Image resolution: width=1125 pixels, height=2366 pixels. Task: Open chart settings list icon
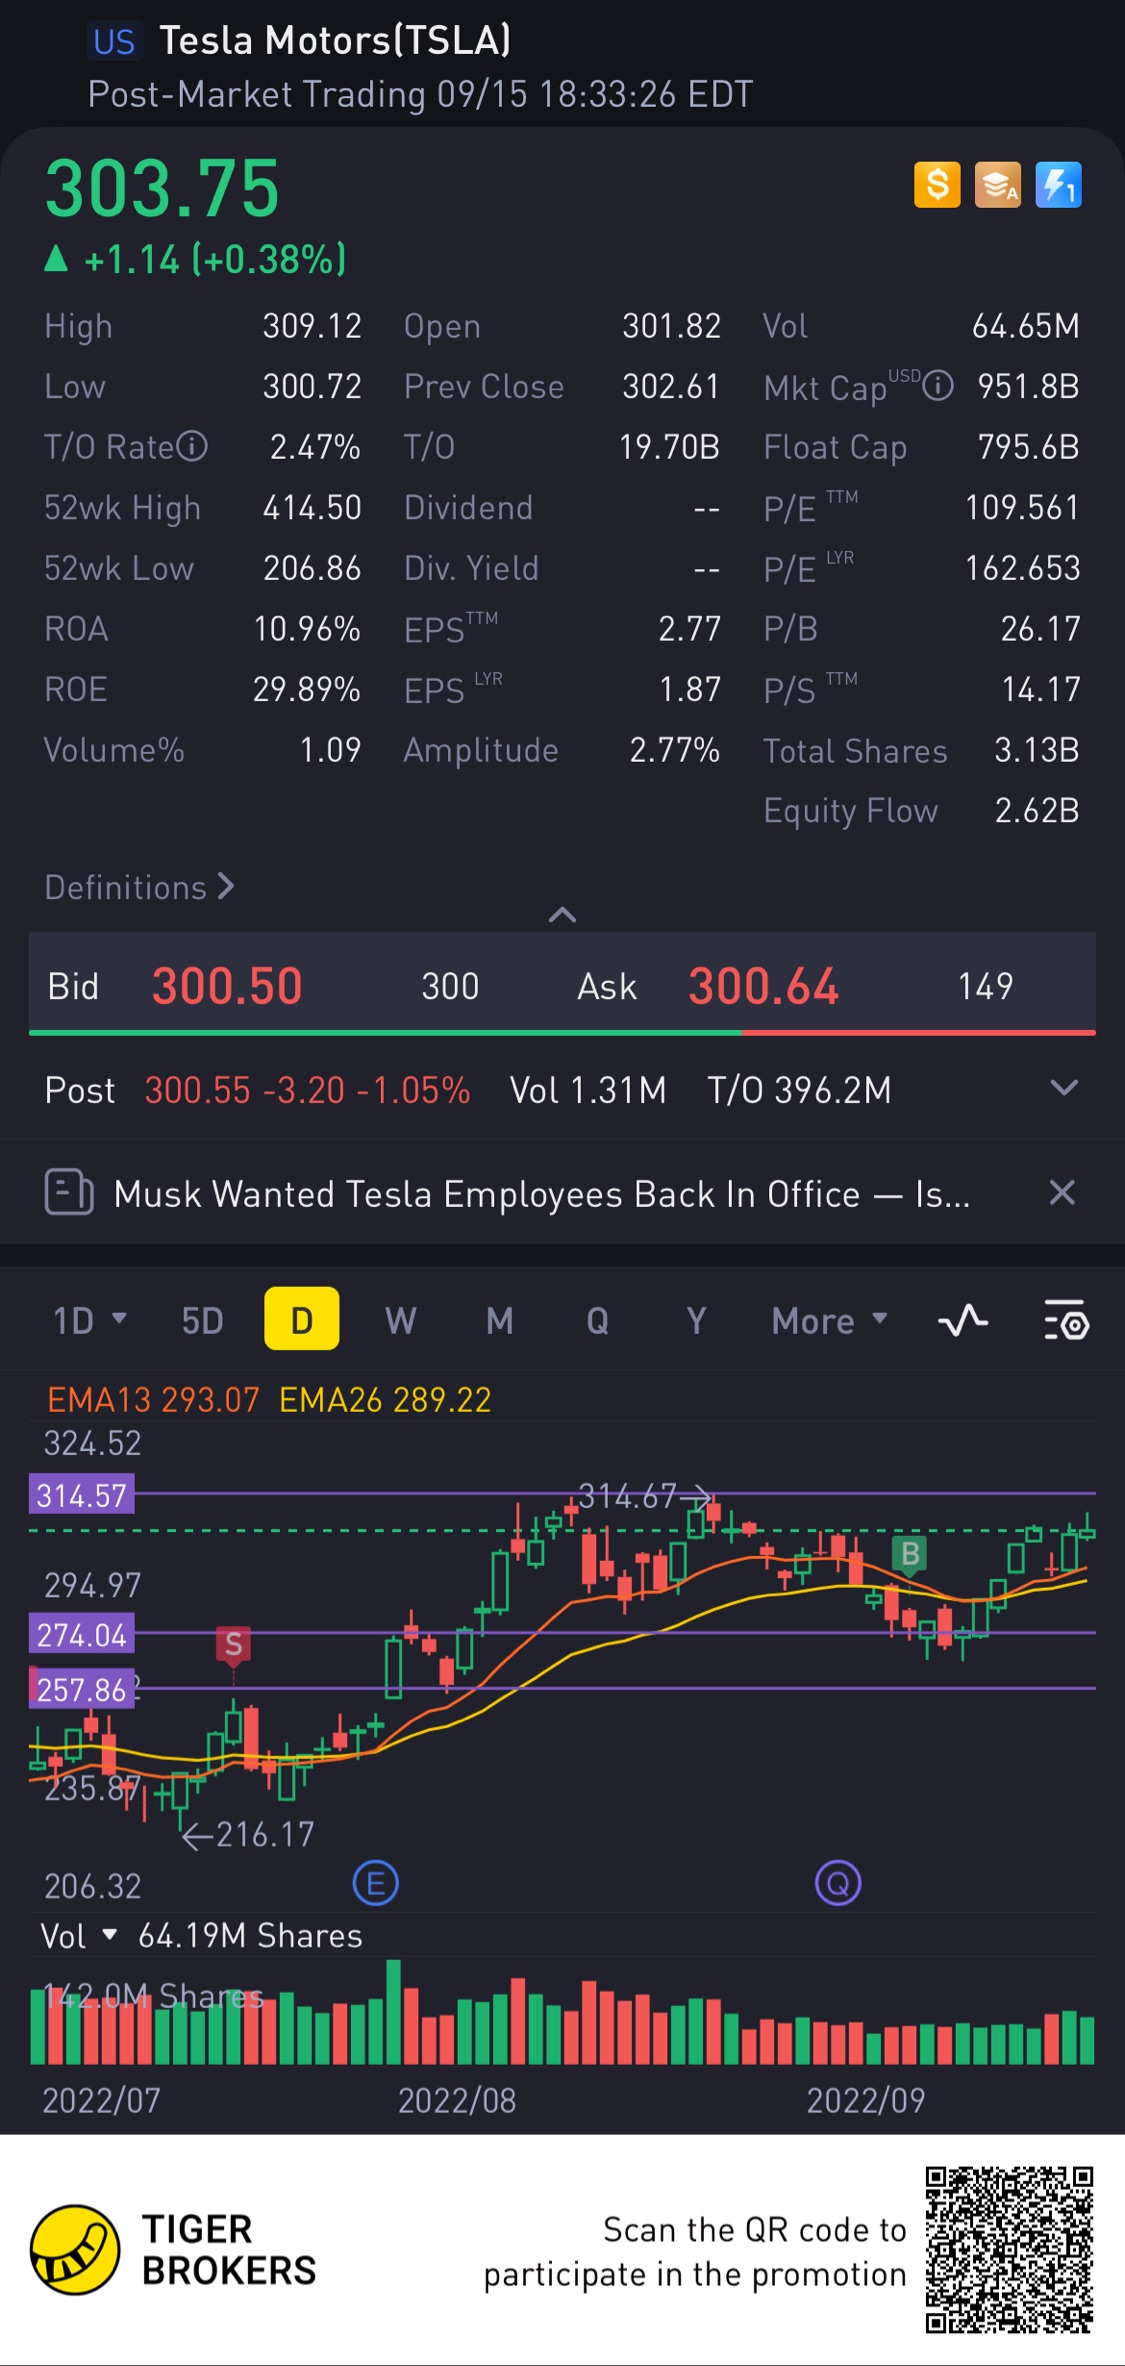coord(1066,1321)
